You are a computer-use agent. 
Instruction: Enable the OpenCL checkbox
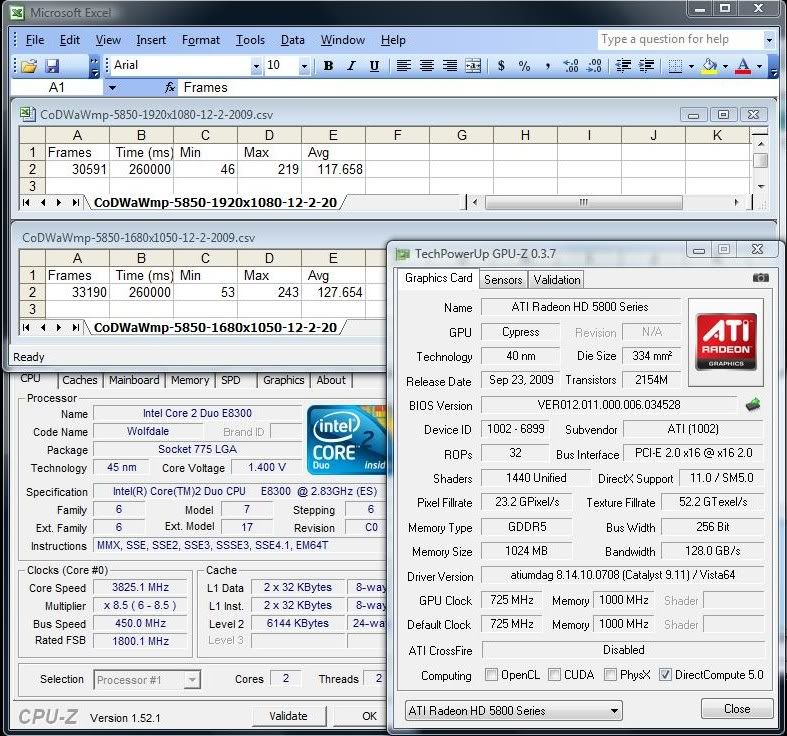coord(491,674)
